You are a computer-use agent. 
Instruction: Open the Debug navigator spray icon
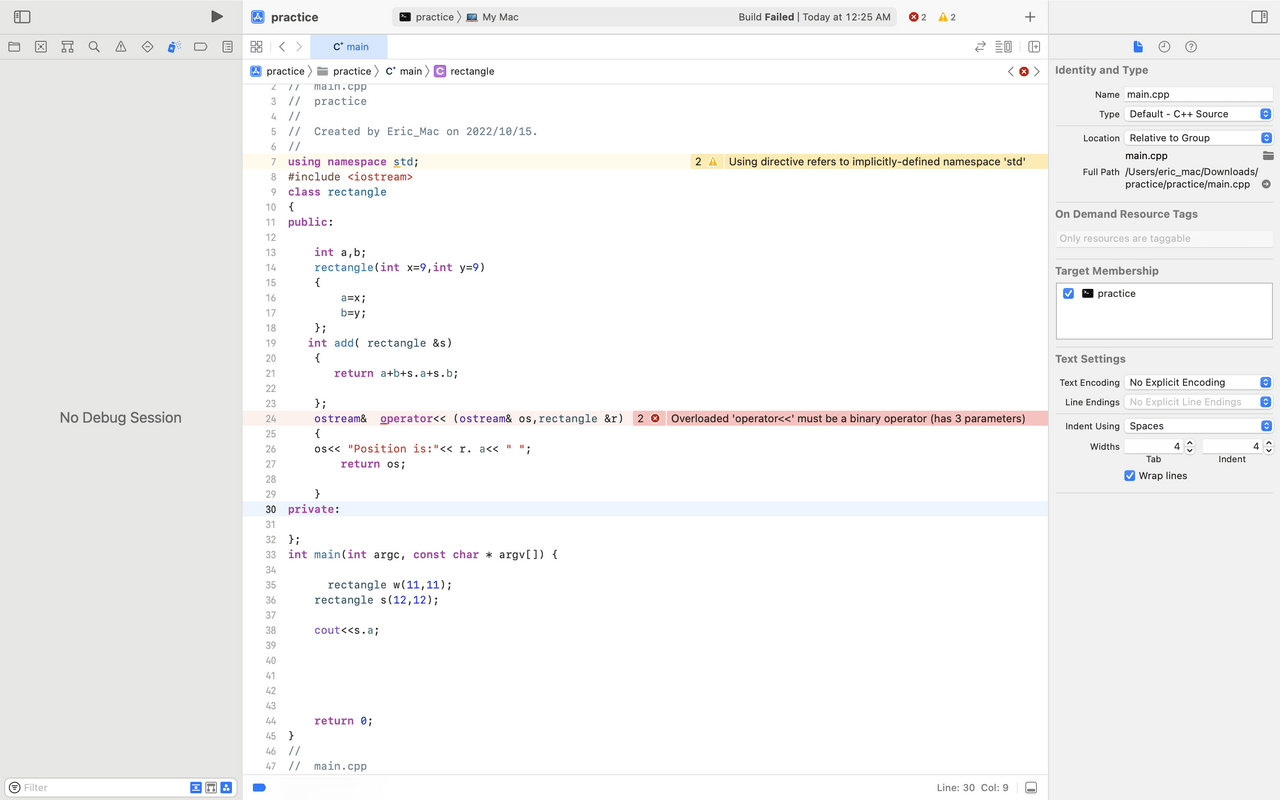[x=174, y=47]
